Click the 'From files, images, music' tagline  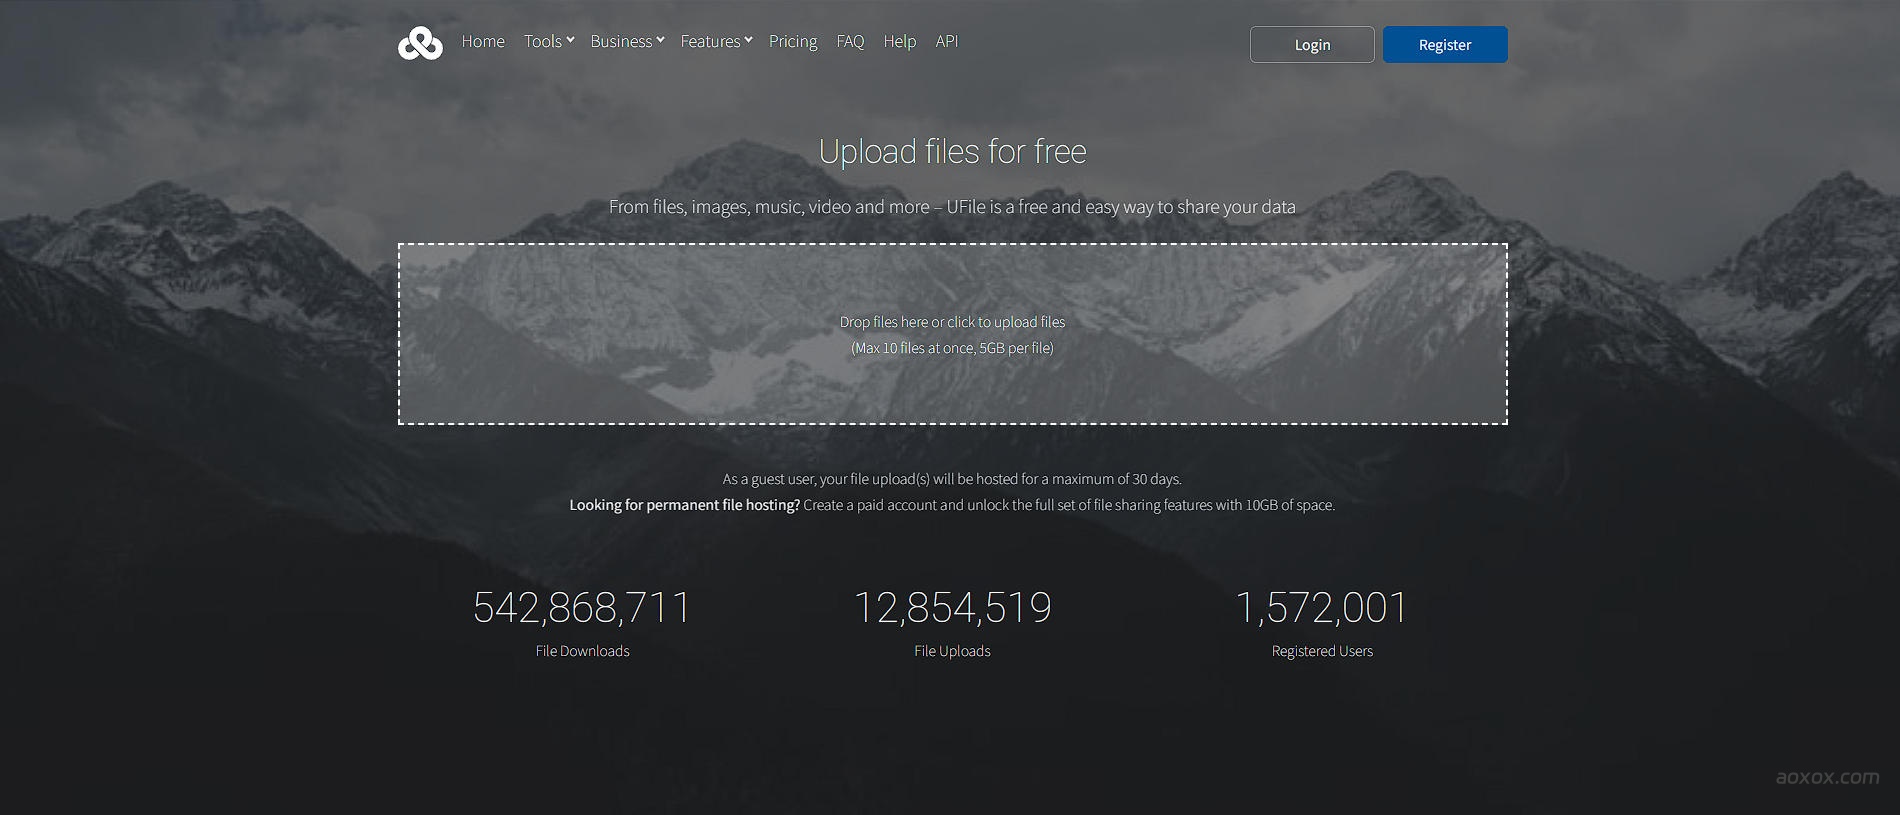[x=952, y=207]
